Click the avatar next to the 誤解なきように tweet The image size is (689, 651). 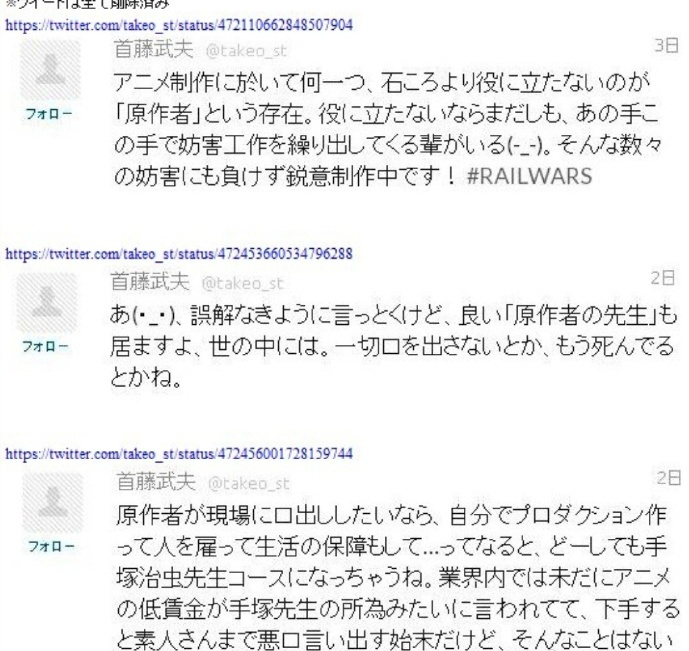point(47,303)
